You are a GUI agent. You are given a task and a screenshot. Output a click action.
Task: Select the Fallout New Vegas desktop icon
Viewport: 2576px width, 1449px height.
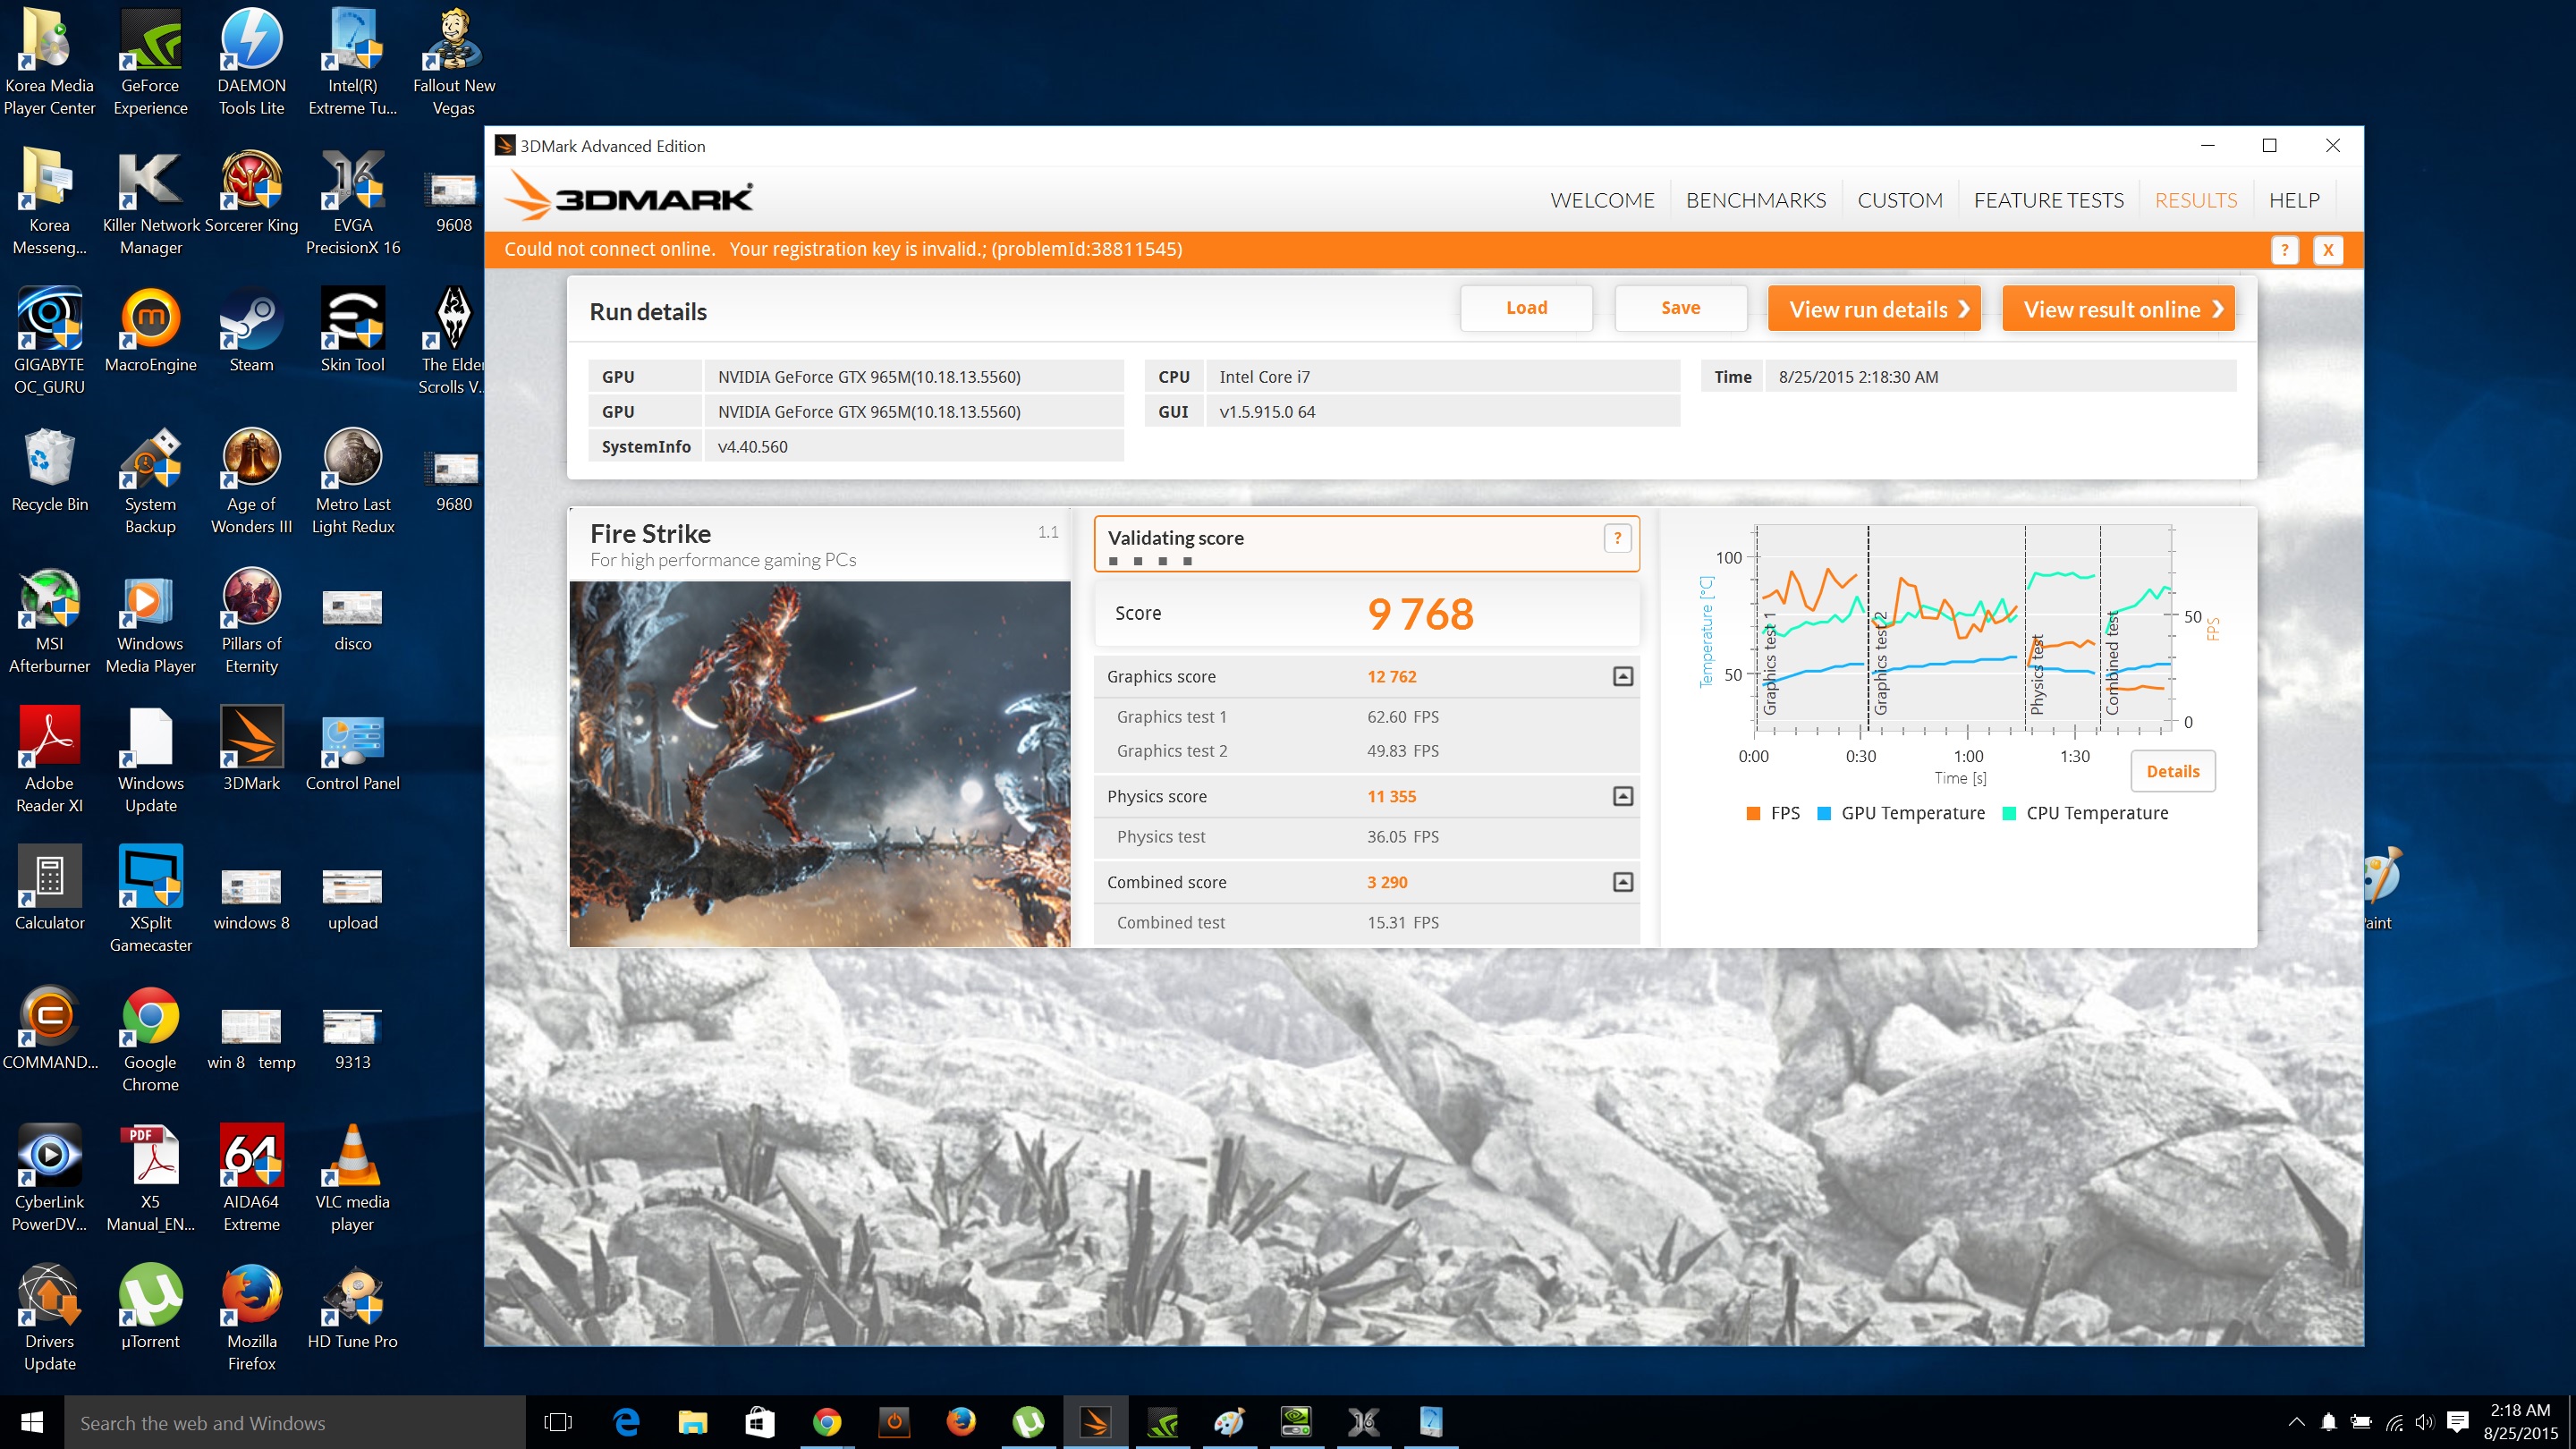453,62
